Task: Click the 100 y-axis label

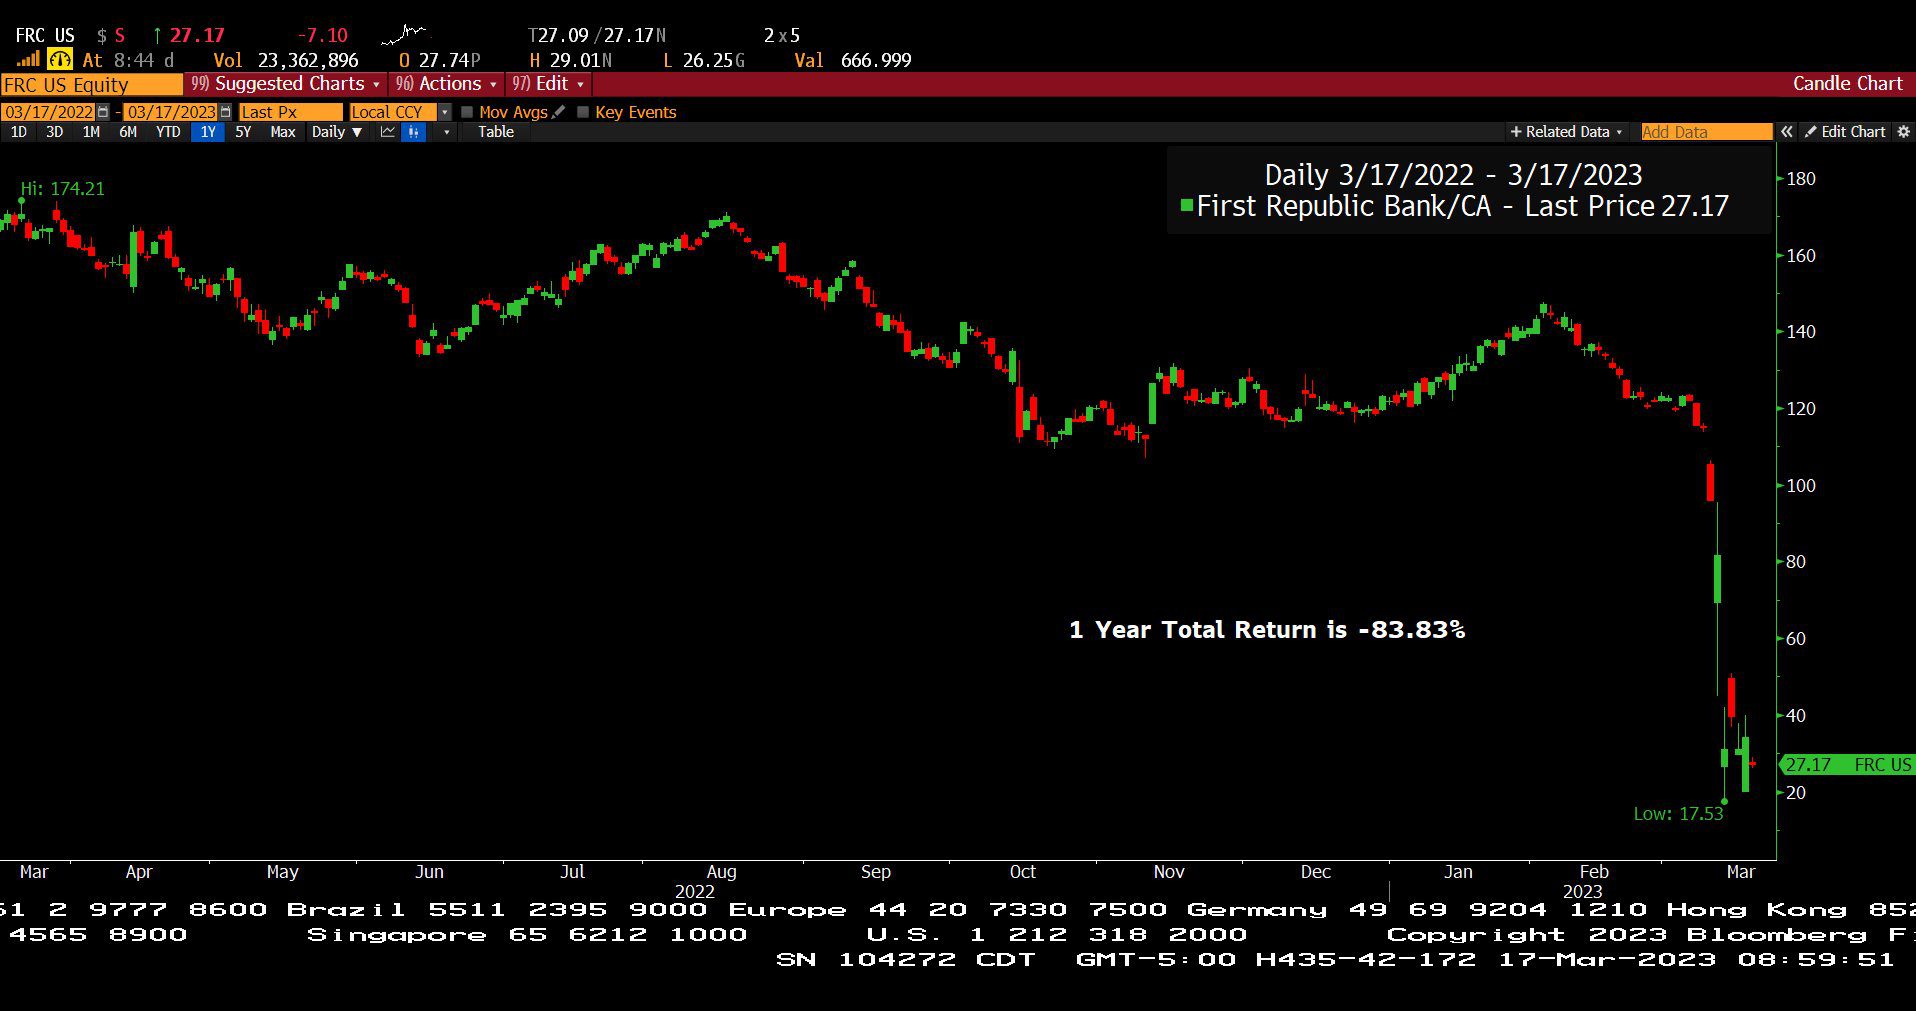Action: [x=1801, y=485]
